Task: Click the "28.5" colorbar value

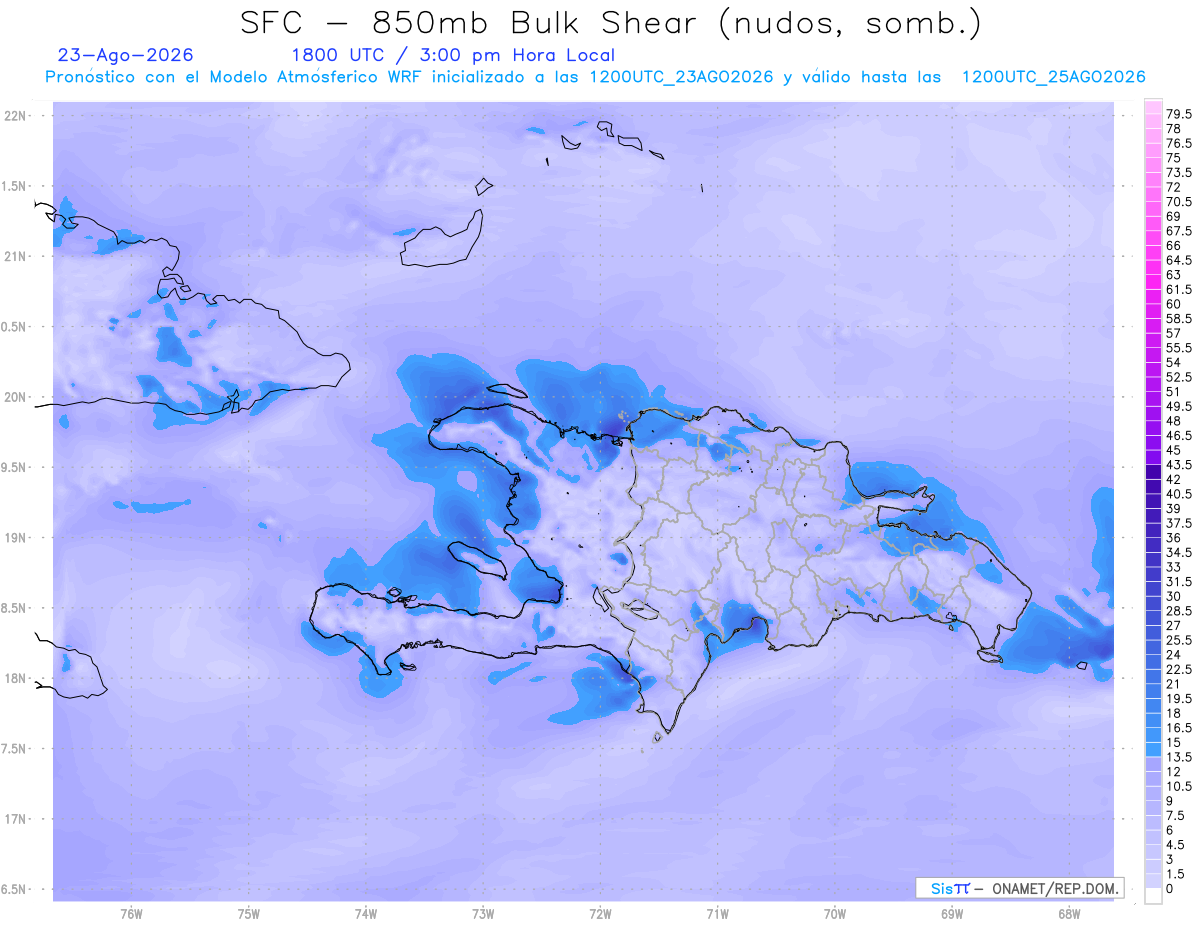Action: tap(1179, 610)
